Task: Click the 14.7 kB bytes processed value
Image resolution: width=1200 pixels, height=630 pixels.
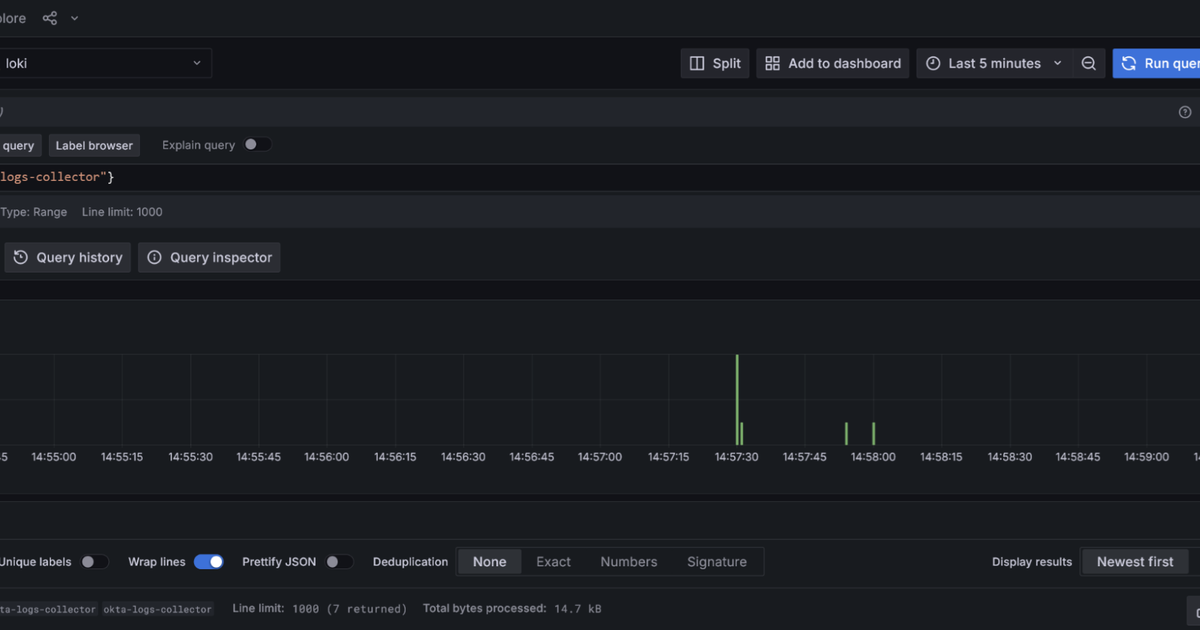Action: click(x=578, y=609)
